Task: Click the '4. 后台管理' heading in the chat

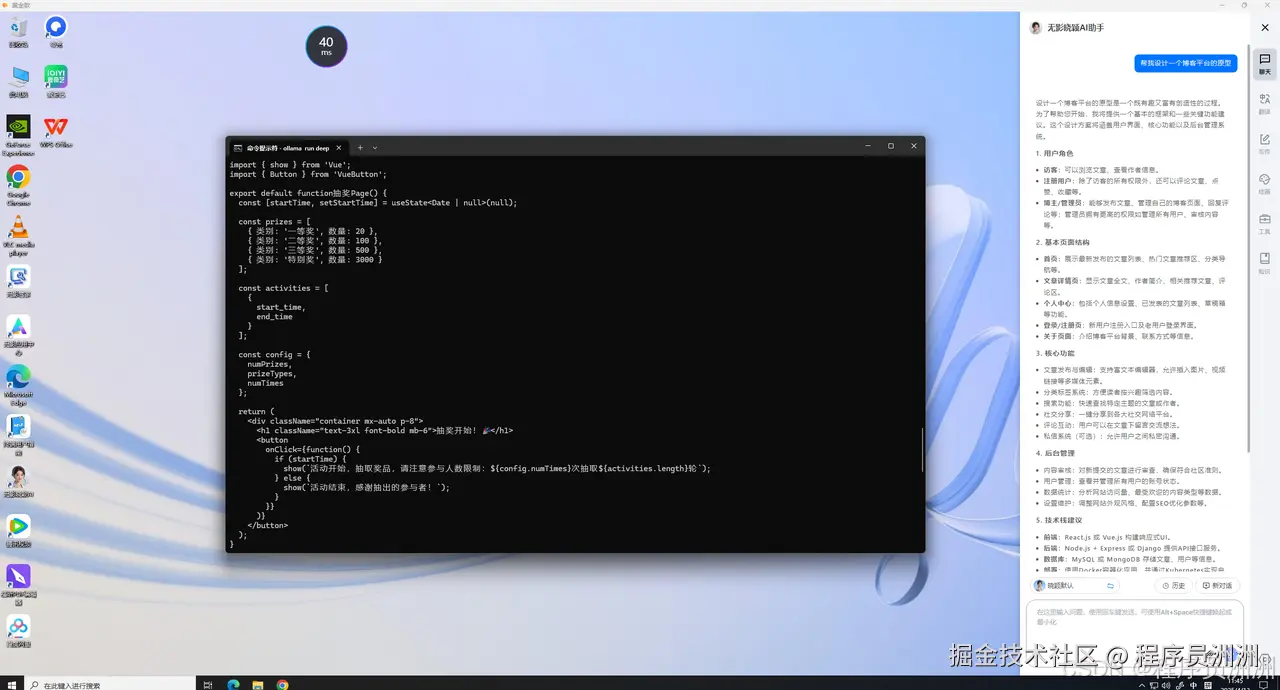Action: pyautogui.click(x=1054, y=453)
